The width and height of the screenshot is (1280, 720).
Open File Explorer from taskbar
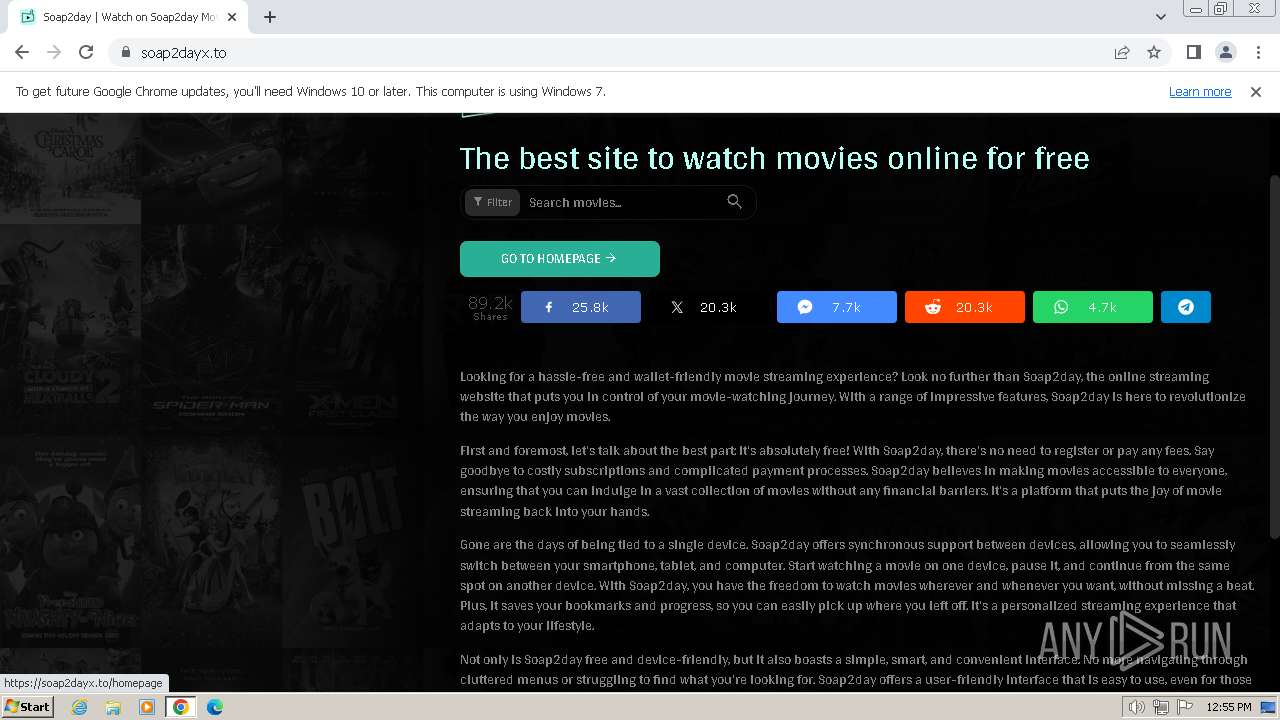point(113,707)
